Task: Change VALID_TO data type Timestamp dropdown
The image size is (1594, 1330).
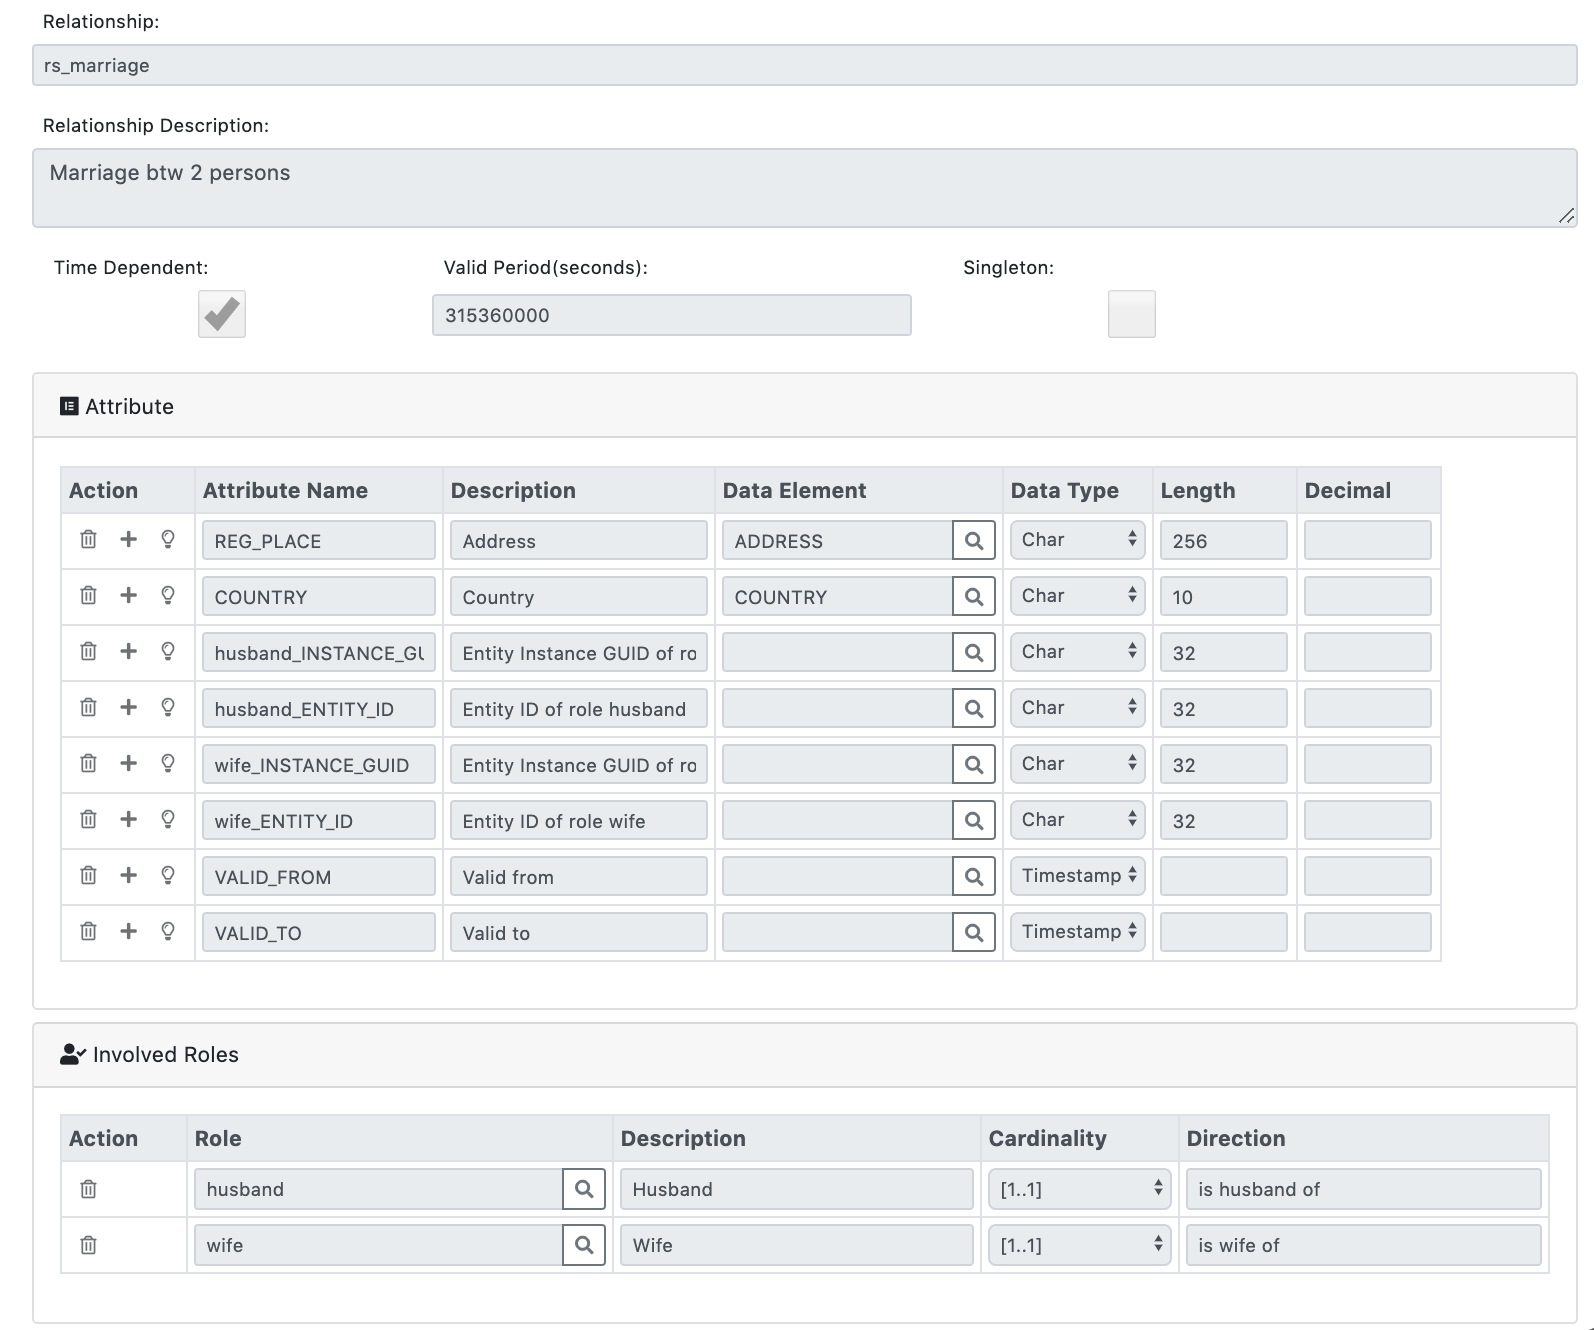Action: click(1077, 932)
